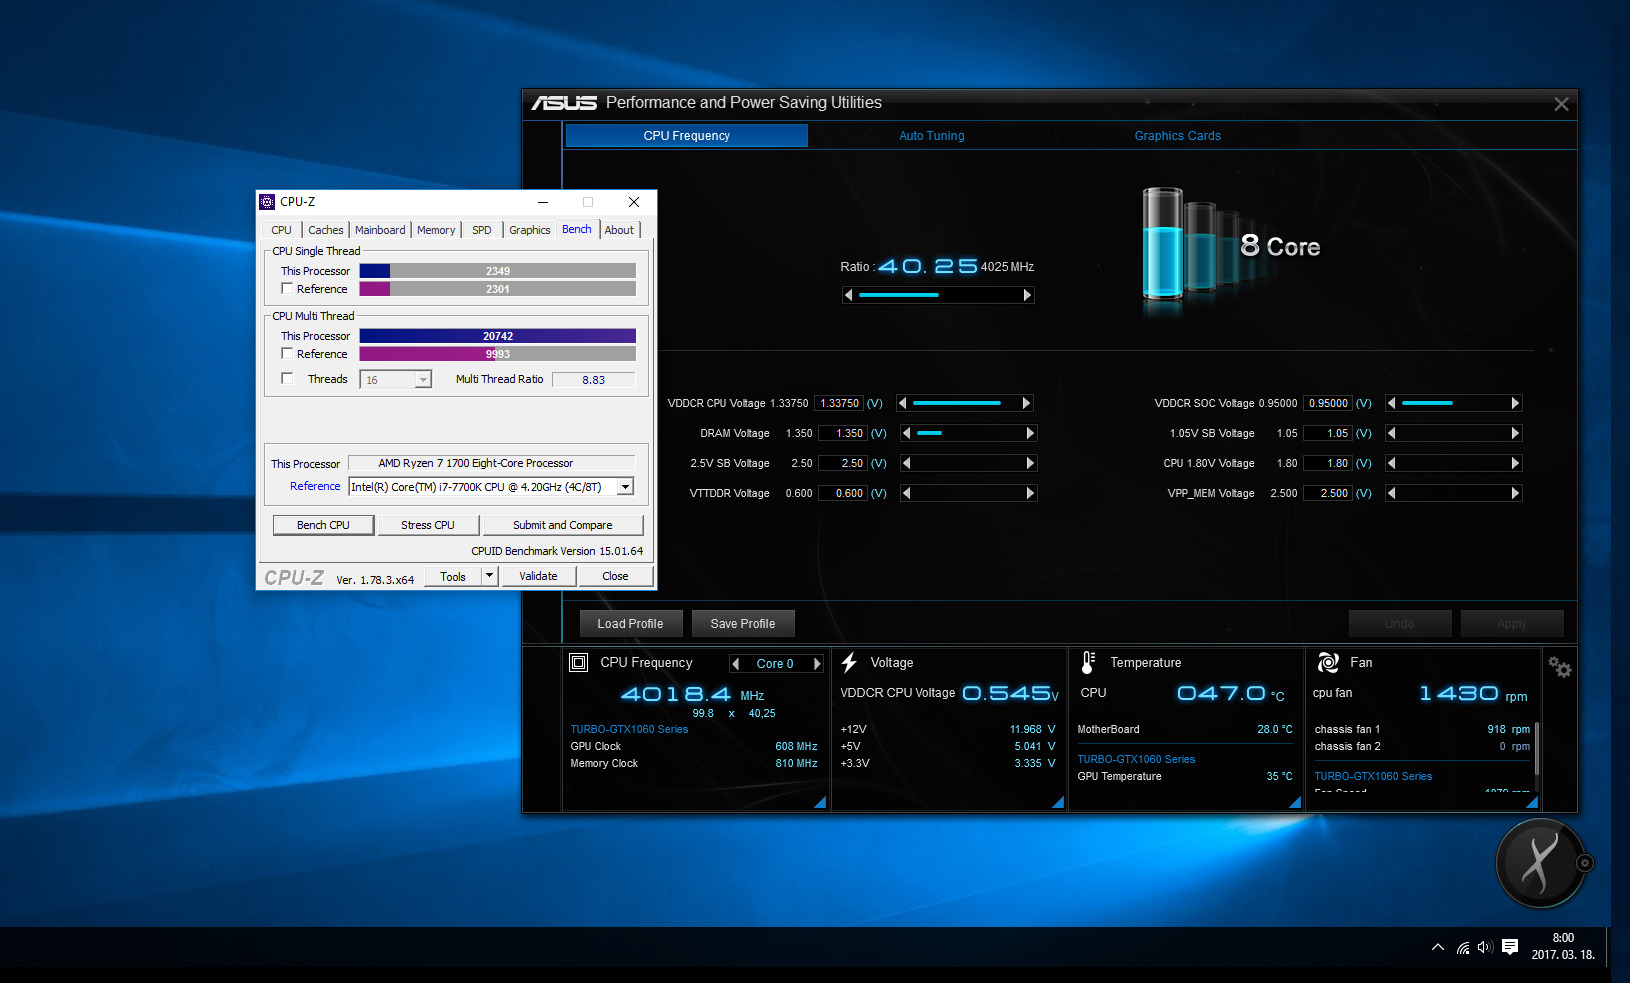Screen dimensions: 1630x983
Task: Click the DRAM Voltage input field 1.350
Action: point(842,433)
